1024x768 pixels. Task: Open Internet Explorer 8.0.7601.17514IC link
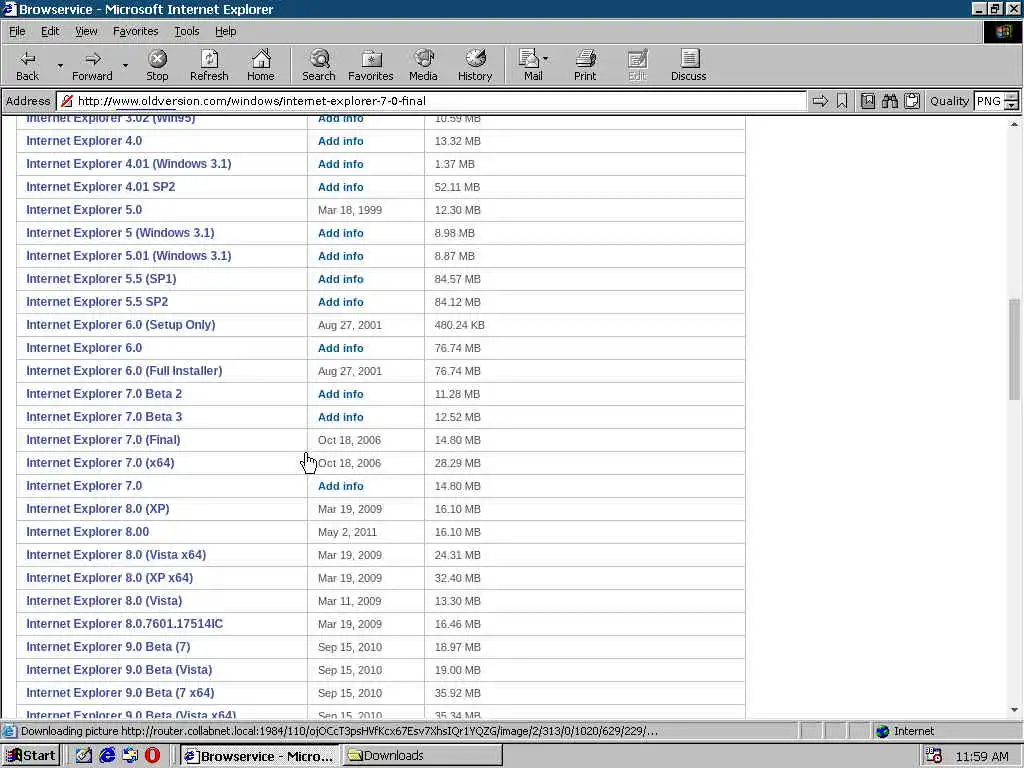click(x=124, y=624)
